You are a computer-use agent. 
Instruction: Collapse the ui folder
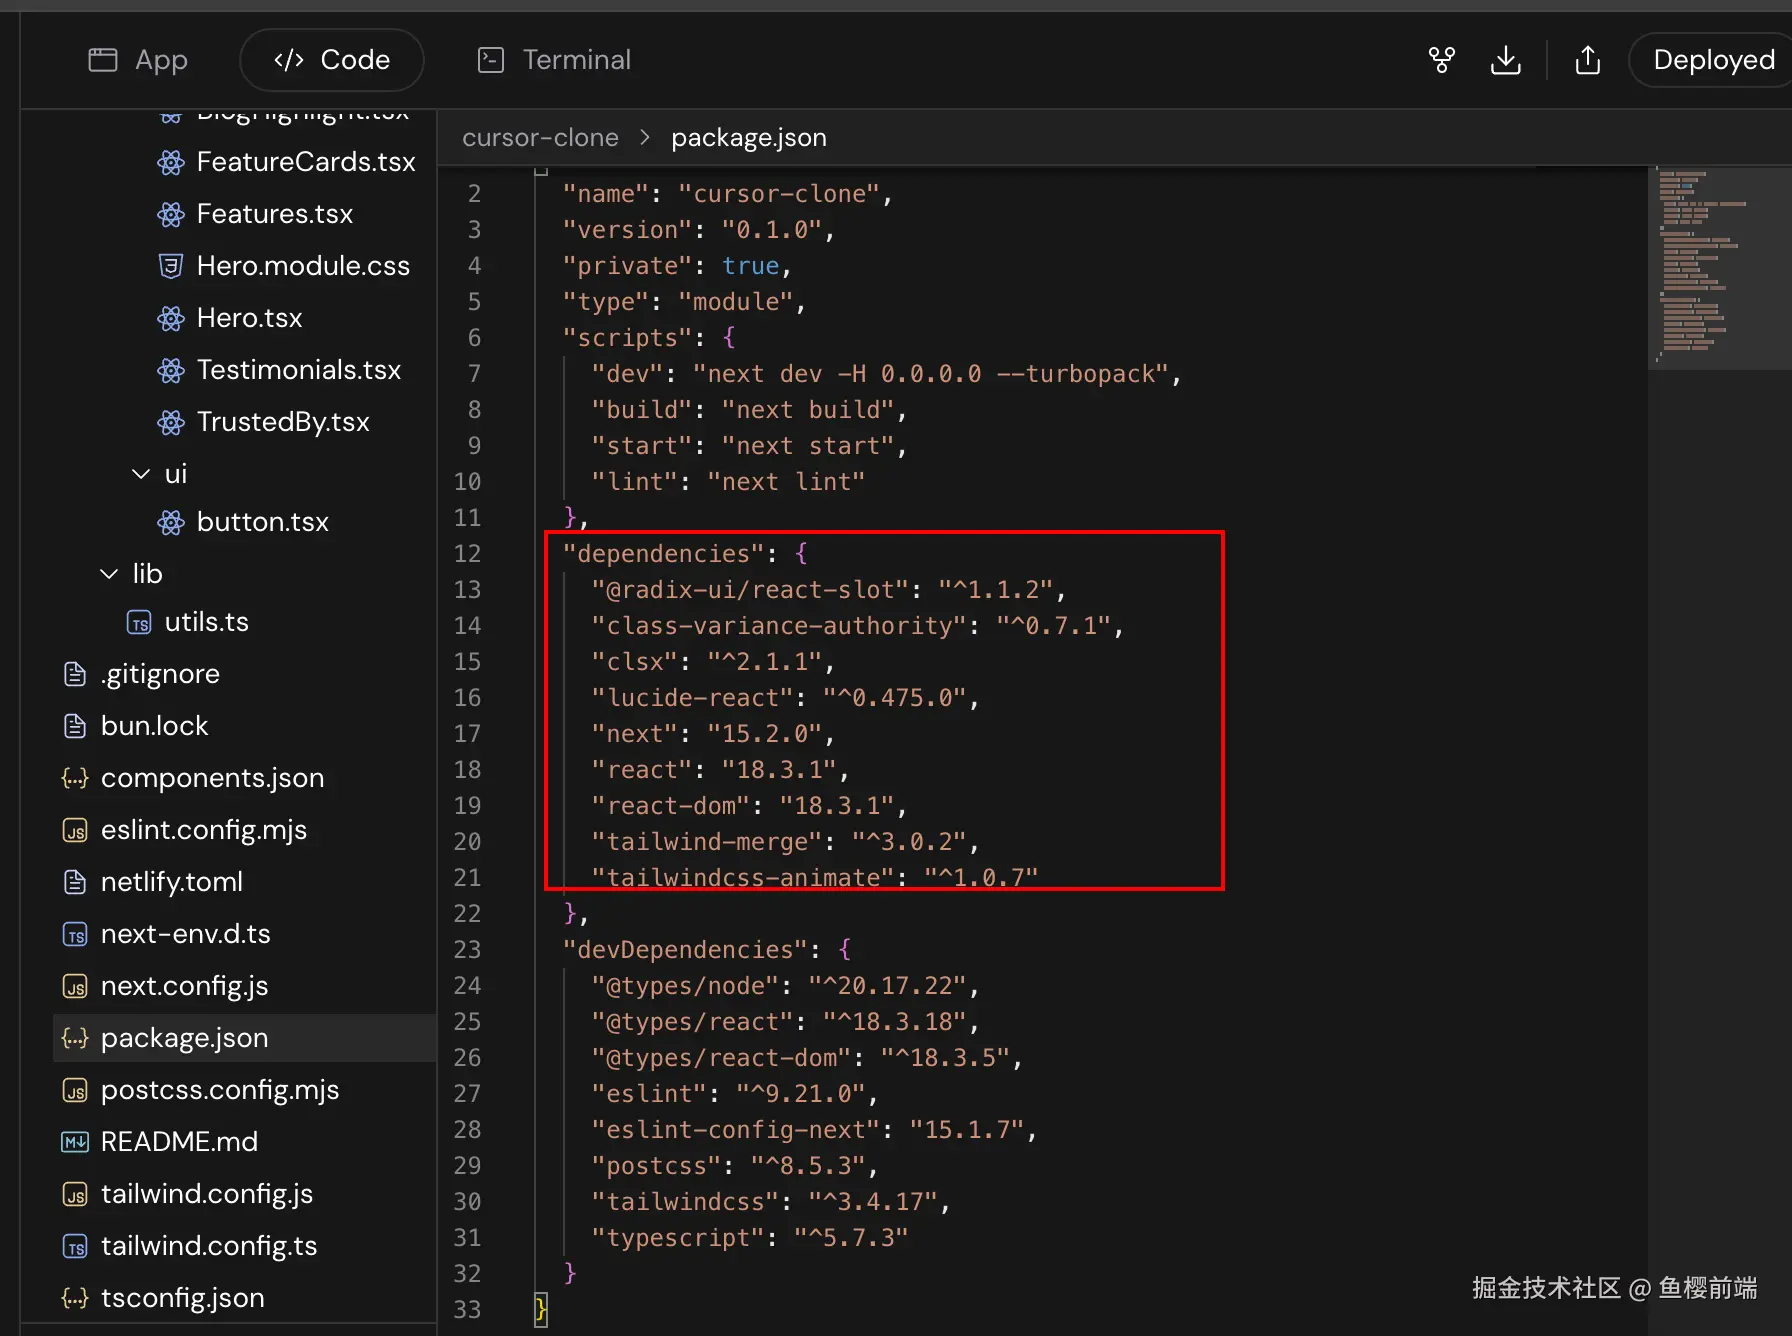[x=141, y=474]
